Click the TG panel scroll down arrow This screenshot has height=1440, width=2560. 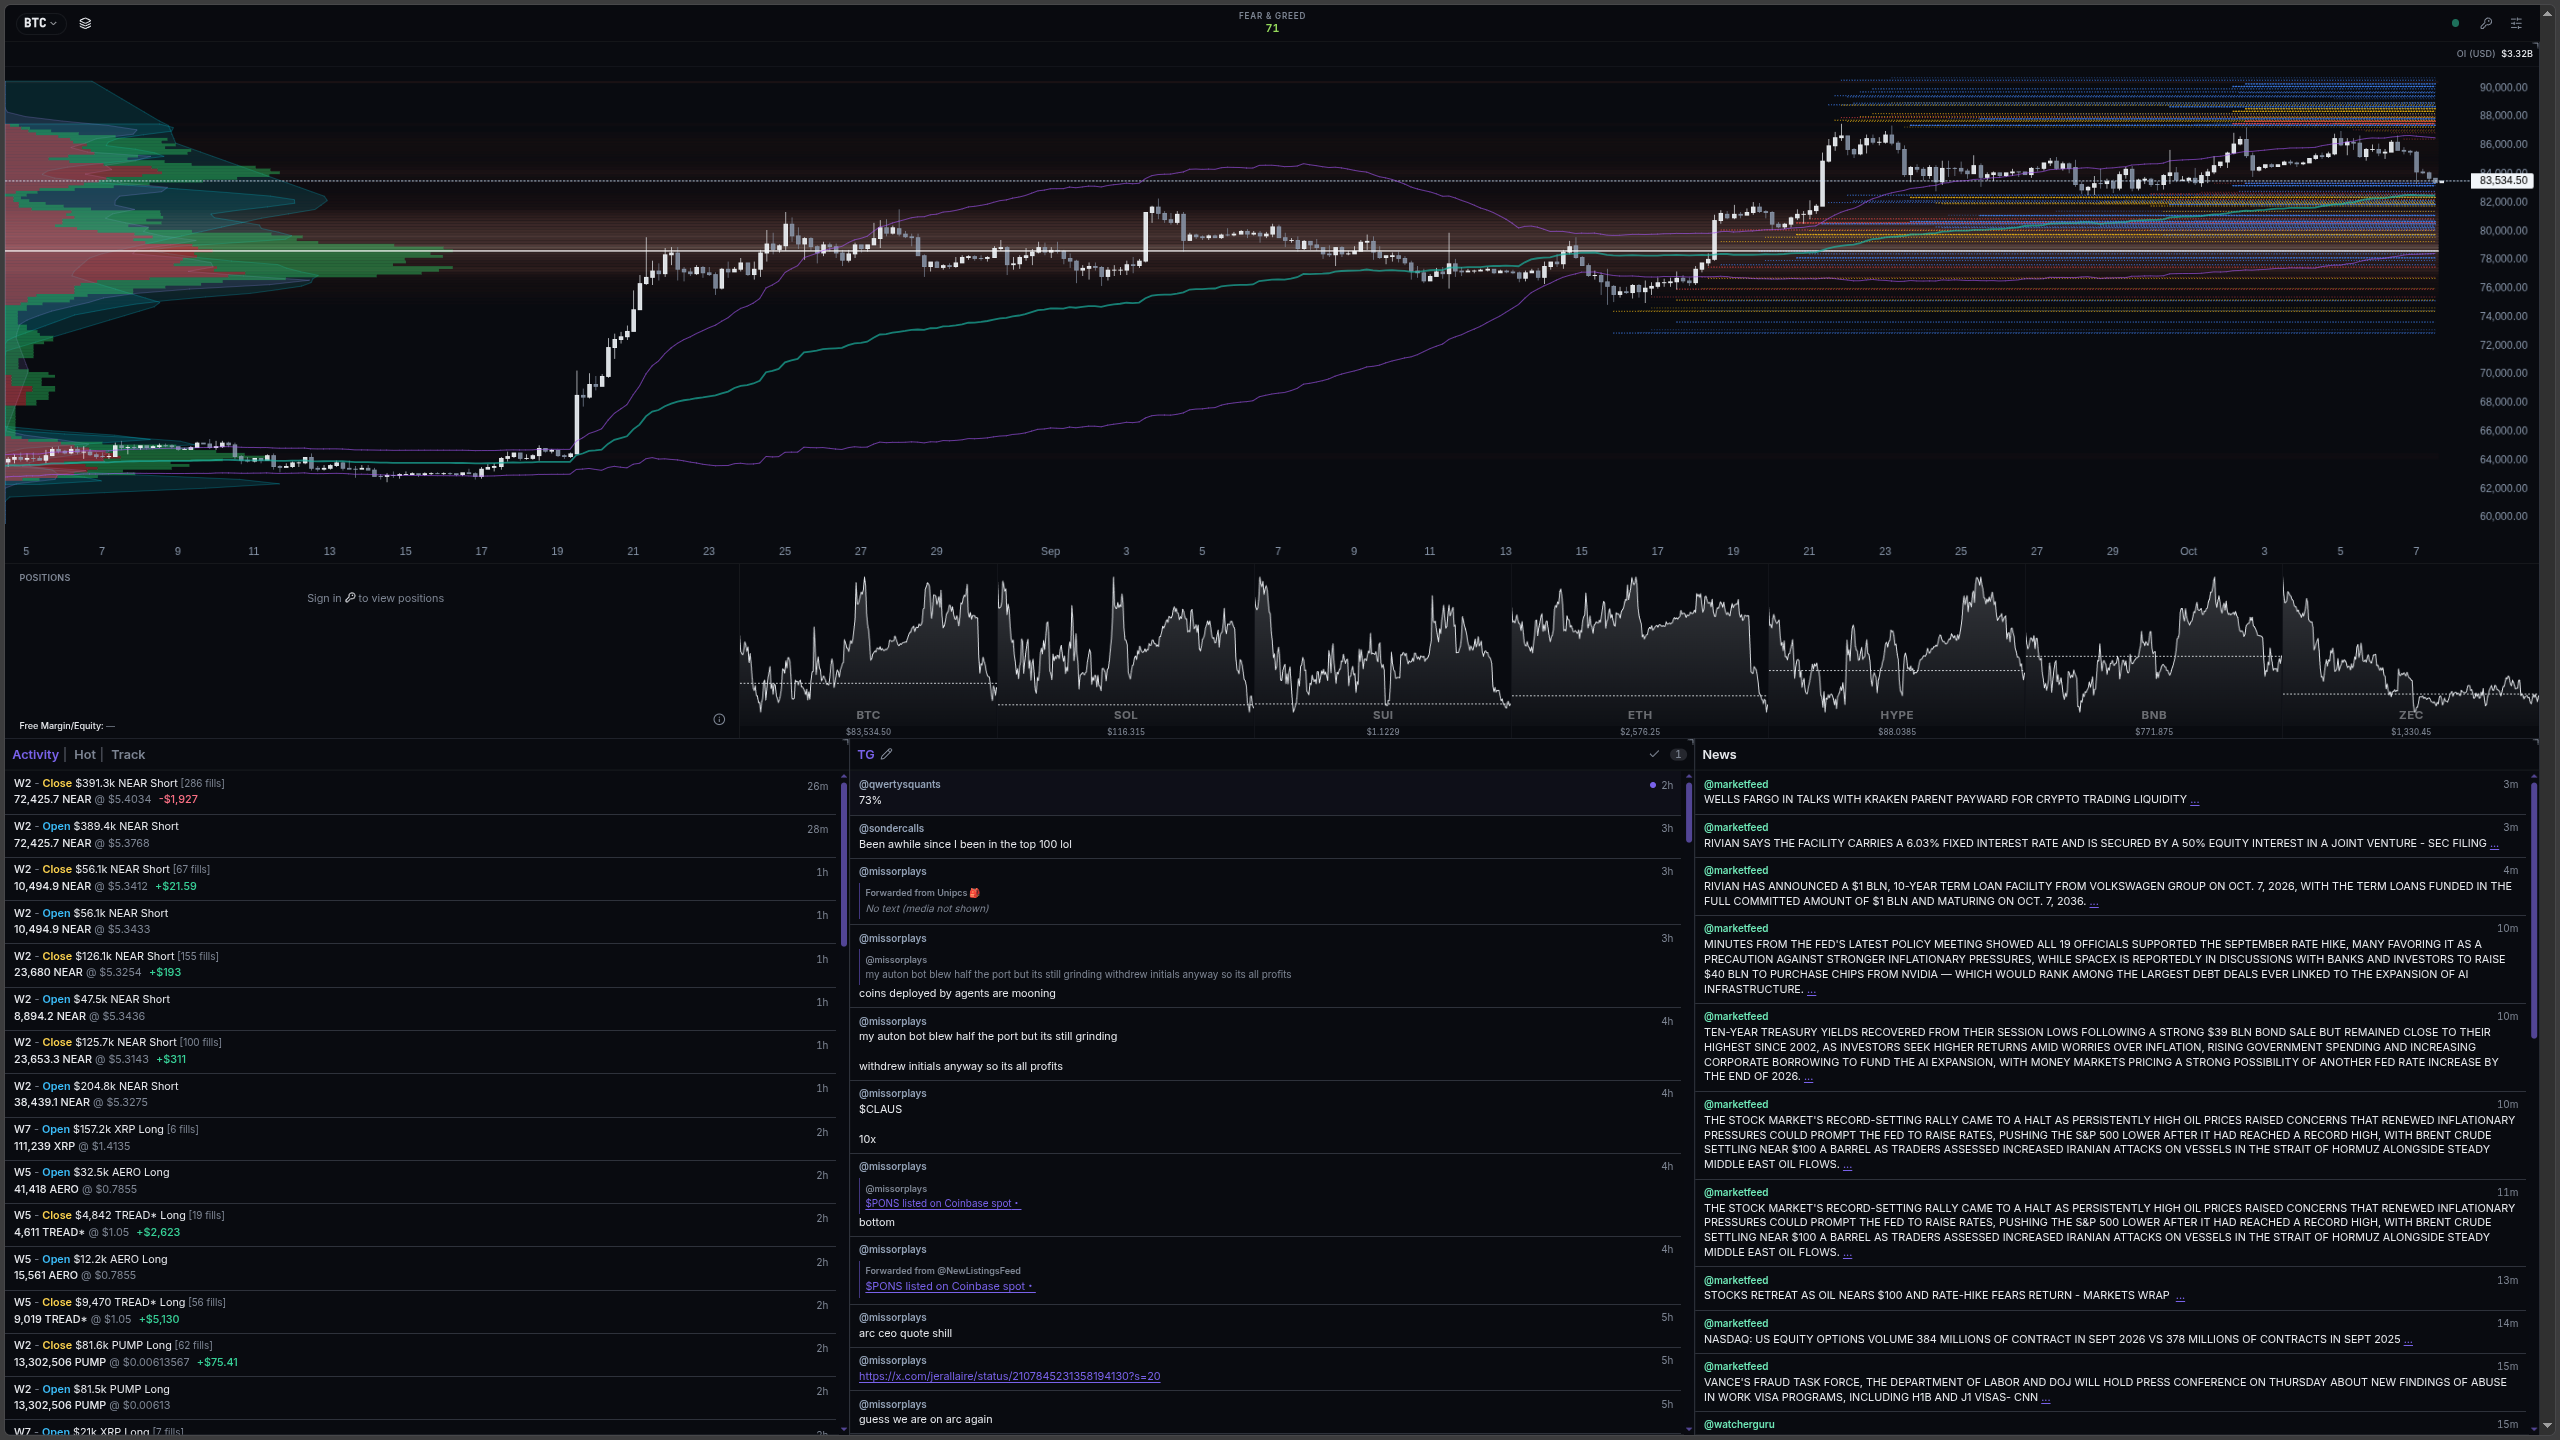click(1689, 1429)
